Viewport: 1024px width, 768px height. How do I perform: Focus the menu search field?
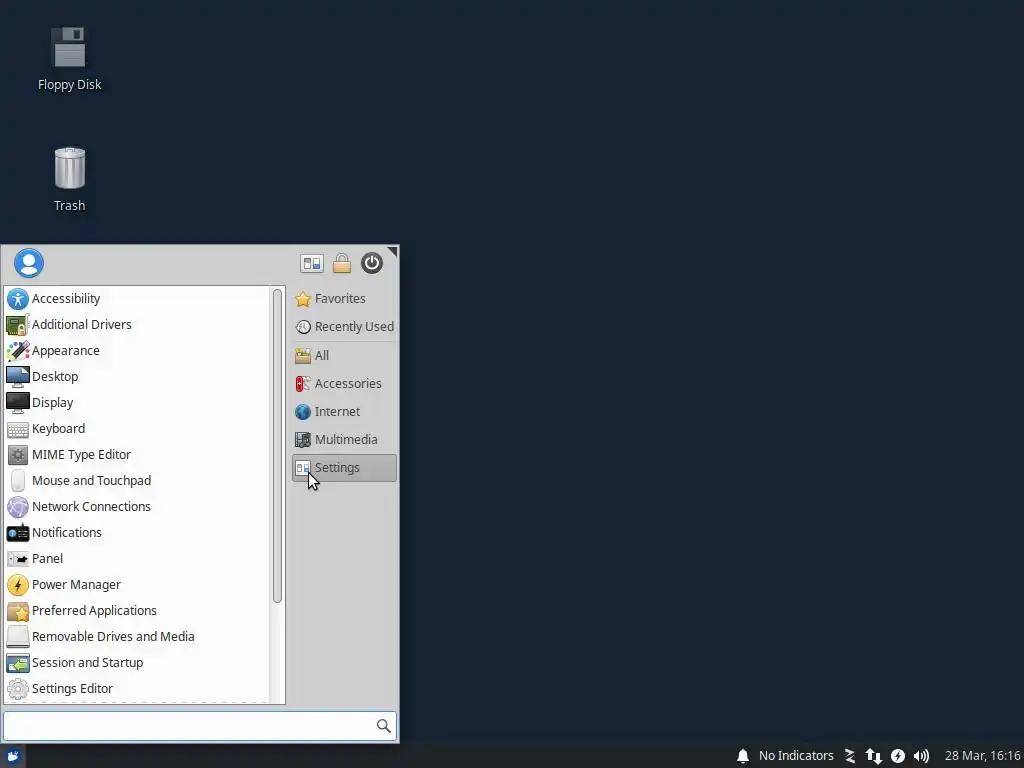pyautogui.click(x=199, y=726)
